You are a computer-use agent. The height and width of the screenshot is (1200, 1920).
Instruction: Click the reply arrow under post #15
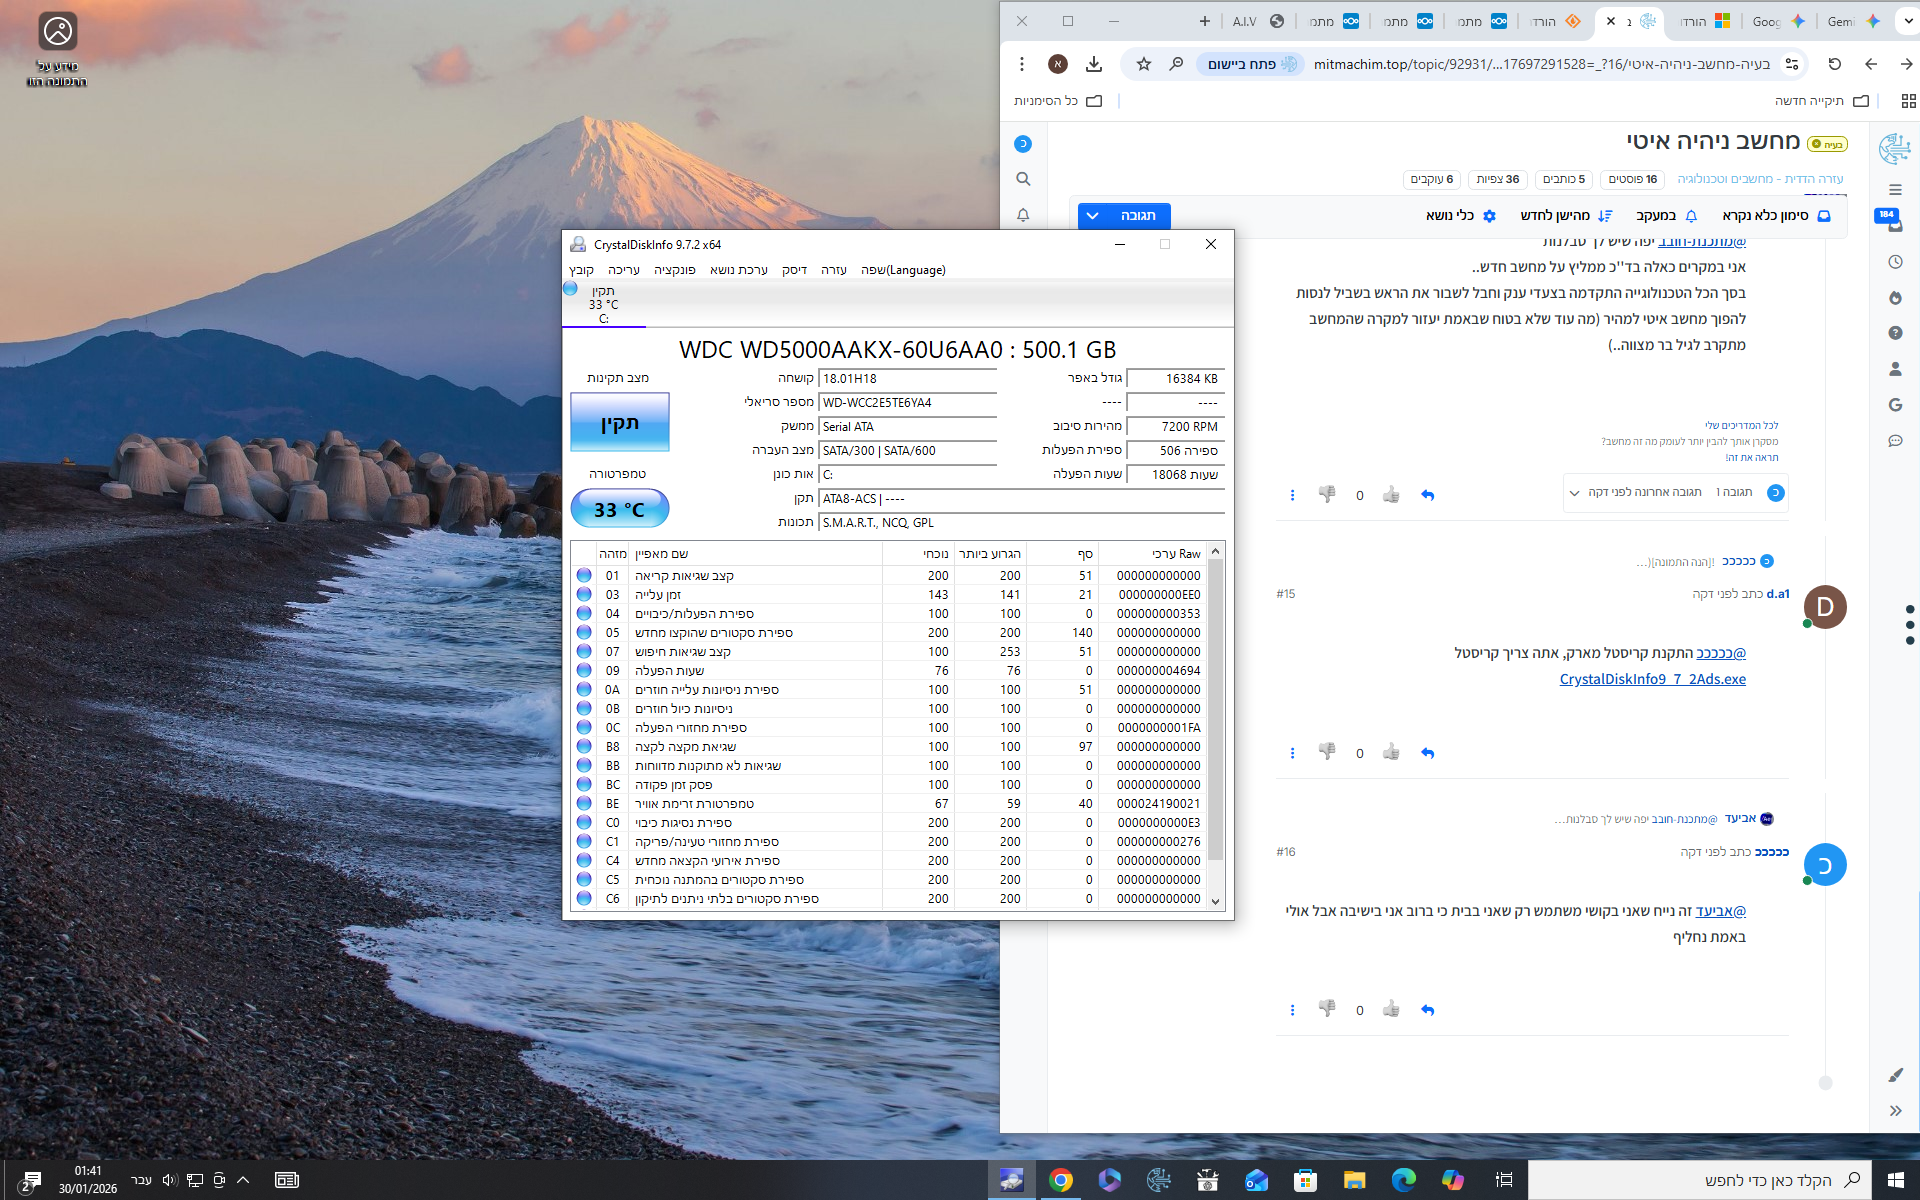(x=1427, y=753)
